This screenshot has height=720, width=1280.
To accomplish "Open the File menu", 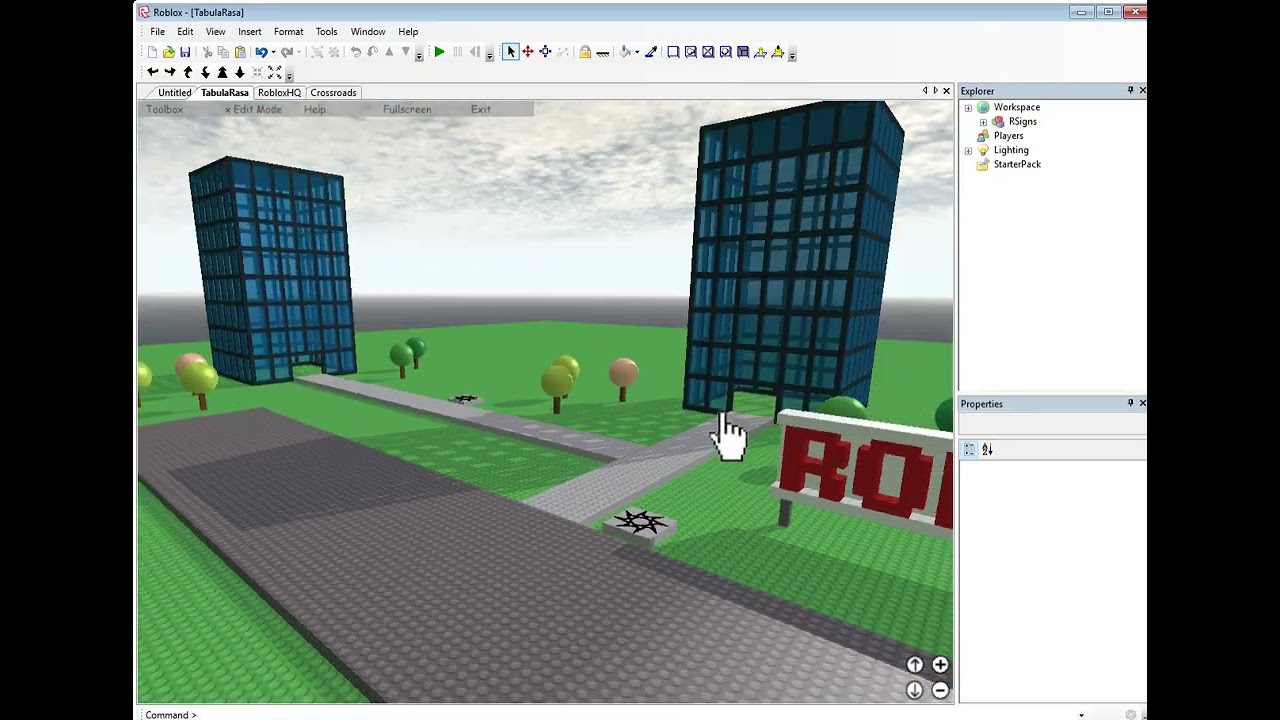I will point(158,32).
